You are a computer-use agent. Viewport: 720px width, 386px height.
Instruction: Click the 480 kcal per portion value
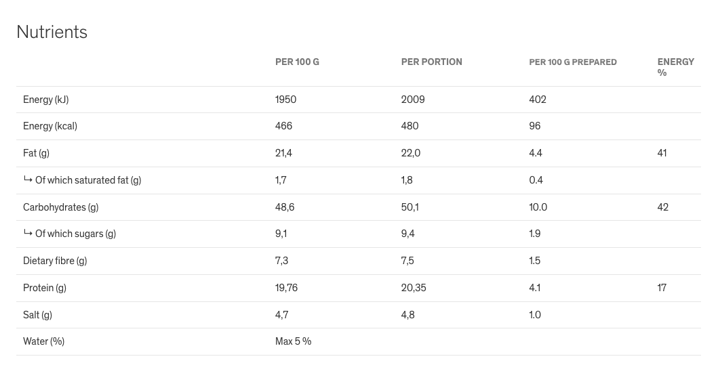pyautogui.click(x=410, y=126)
